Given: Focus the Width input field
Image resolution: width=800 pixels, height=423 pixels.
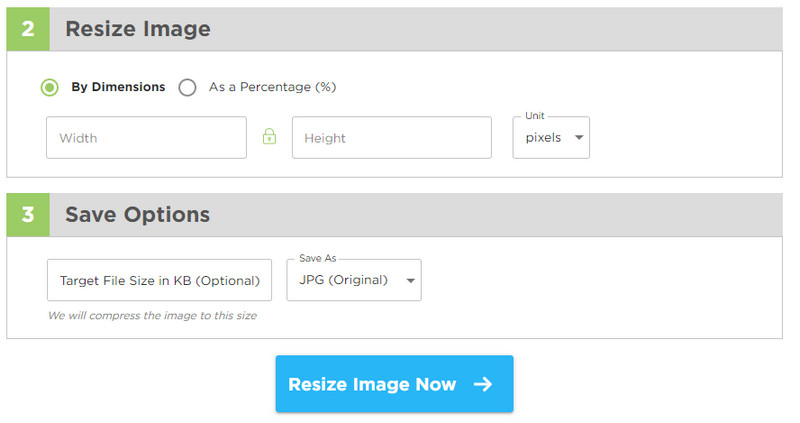Looking at the screenshot, I should (146, 137).
